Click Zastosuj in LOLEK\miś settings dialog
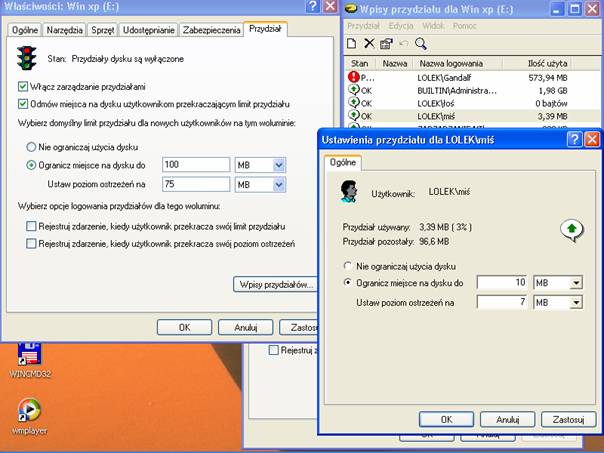This screenshot has width=604, height=453. tap(569, 419)
